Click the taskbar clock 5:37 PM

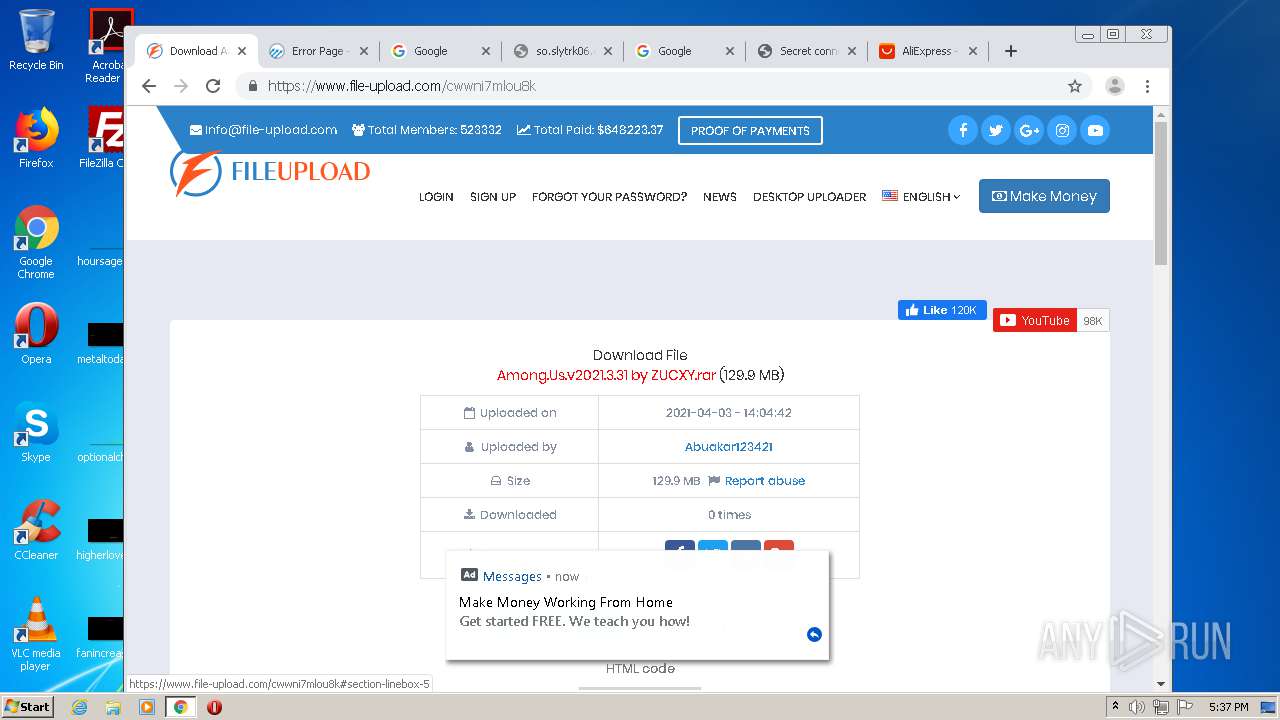click(x=1228, y=707)
